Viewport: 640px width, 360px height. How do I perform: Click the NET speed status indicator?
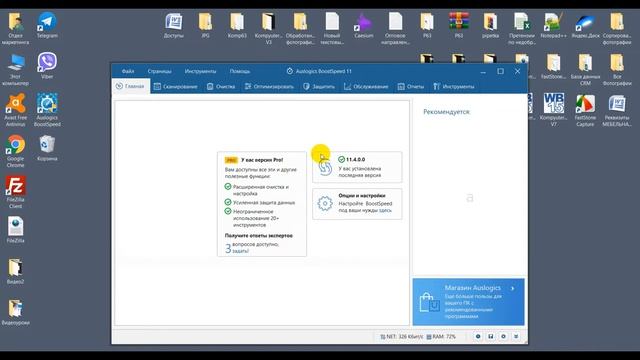click(x=402, y=337)
